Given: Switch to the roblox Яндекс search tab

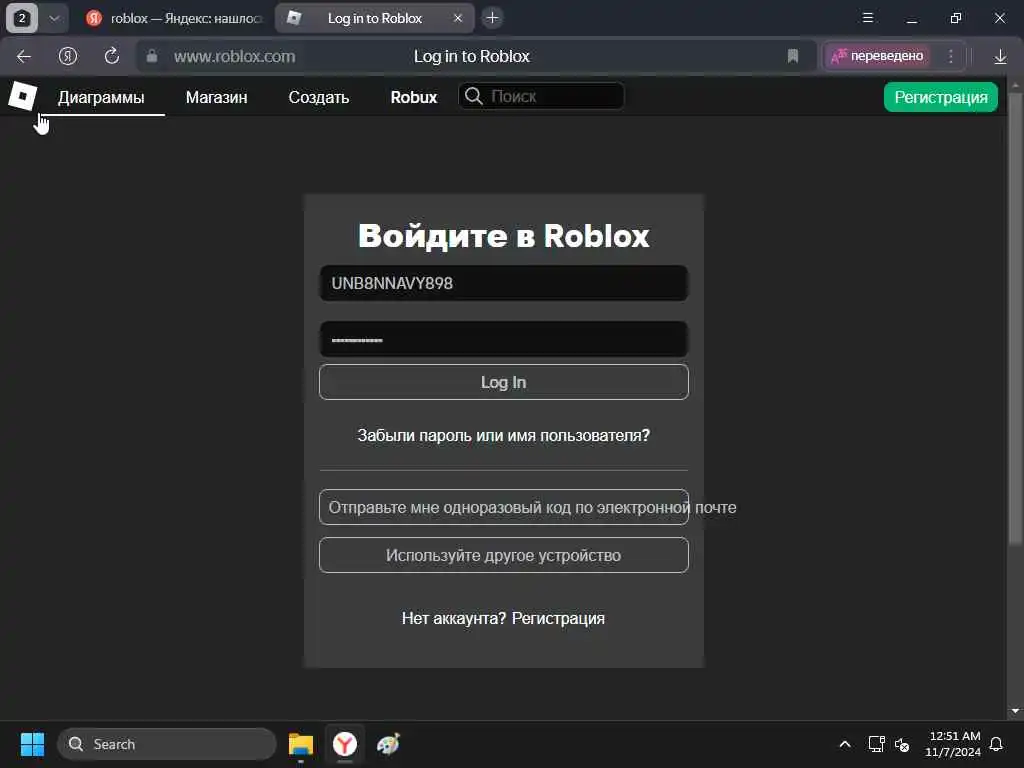Looking at the screenshot, I should [173, 18].
